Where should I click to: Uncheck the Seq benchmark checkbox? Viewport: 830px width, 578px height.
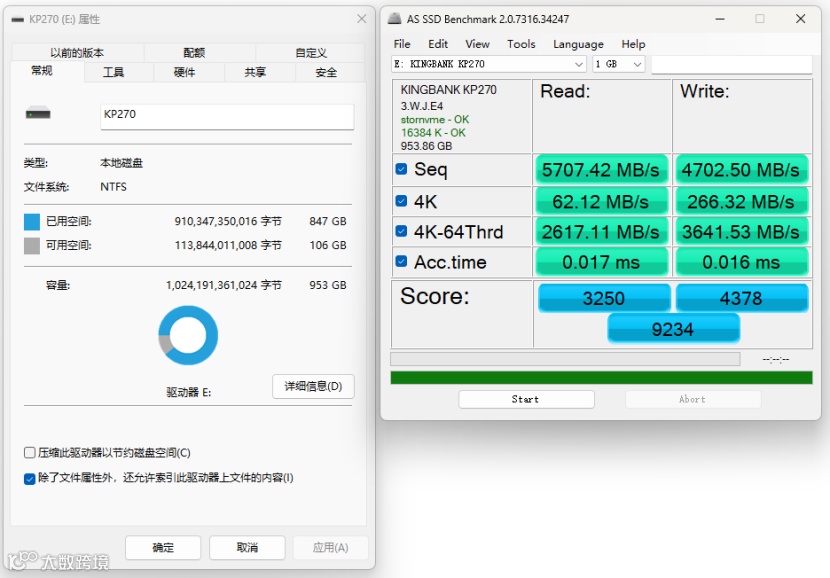click(401, 169)
